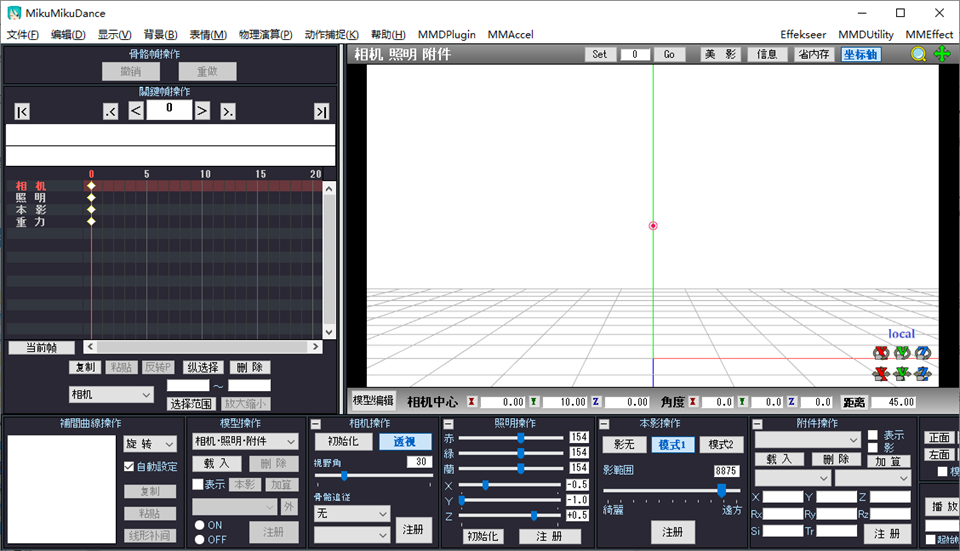Open the 旋转 interpolation dropdown
The image size is (960, 551).
pos(151,443)
